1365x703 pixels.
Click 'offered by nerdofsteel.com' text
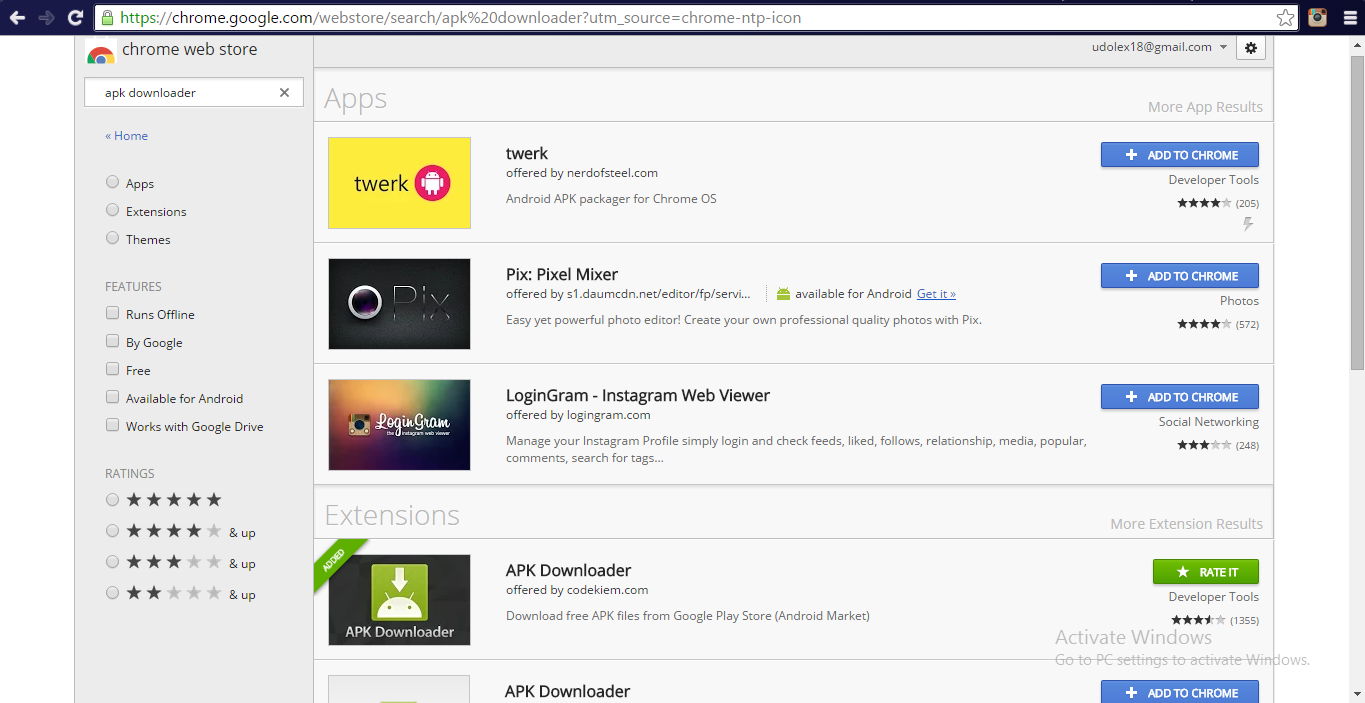tap(582, 173)
